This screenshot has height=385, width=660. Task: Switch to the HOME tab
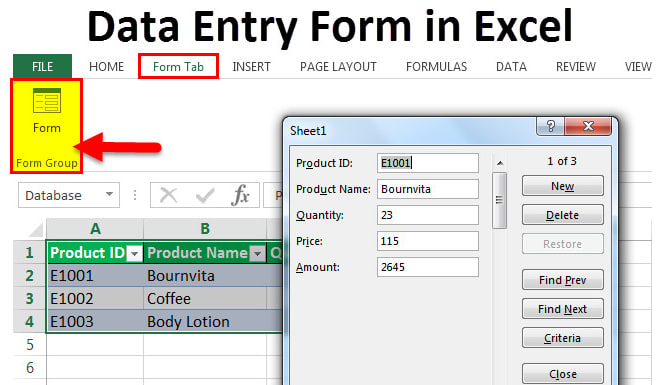click(x=106, y=66)
